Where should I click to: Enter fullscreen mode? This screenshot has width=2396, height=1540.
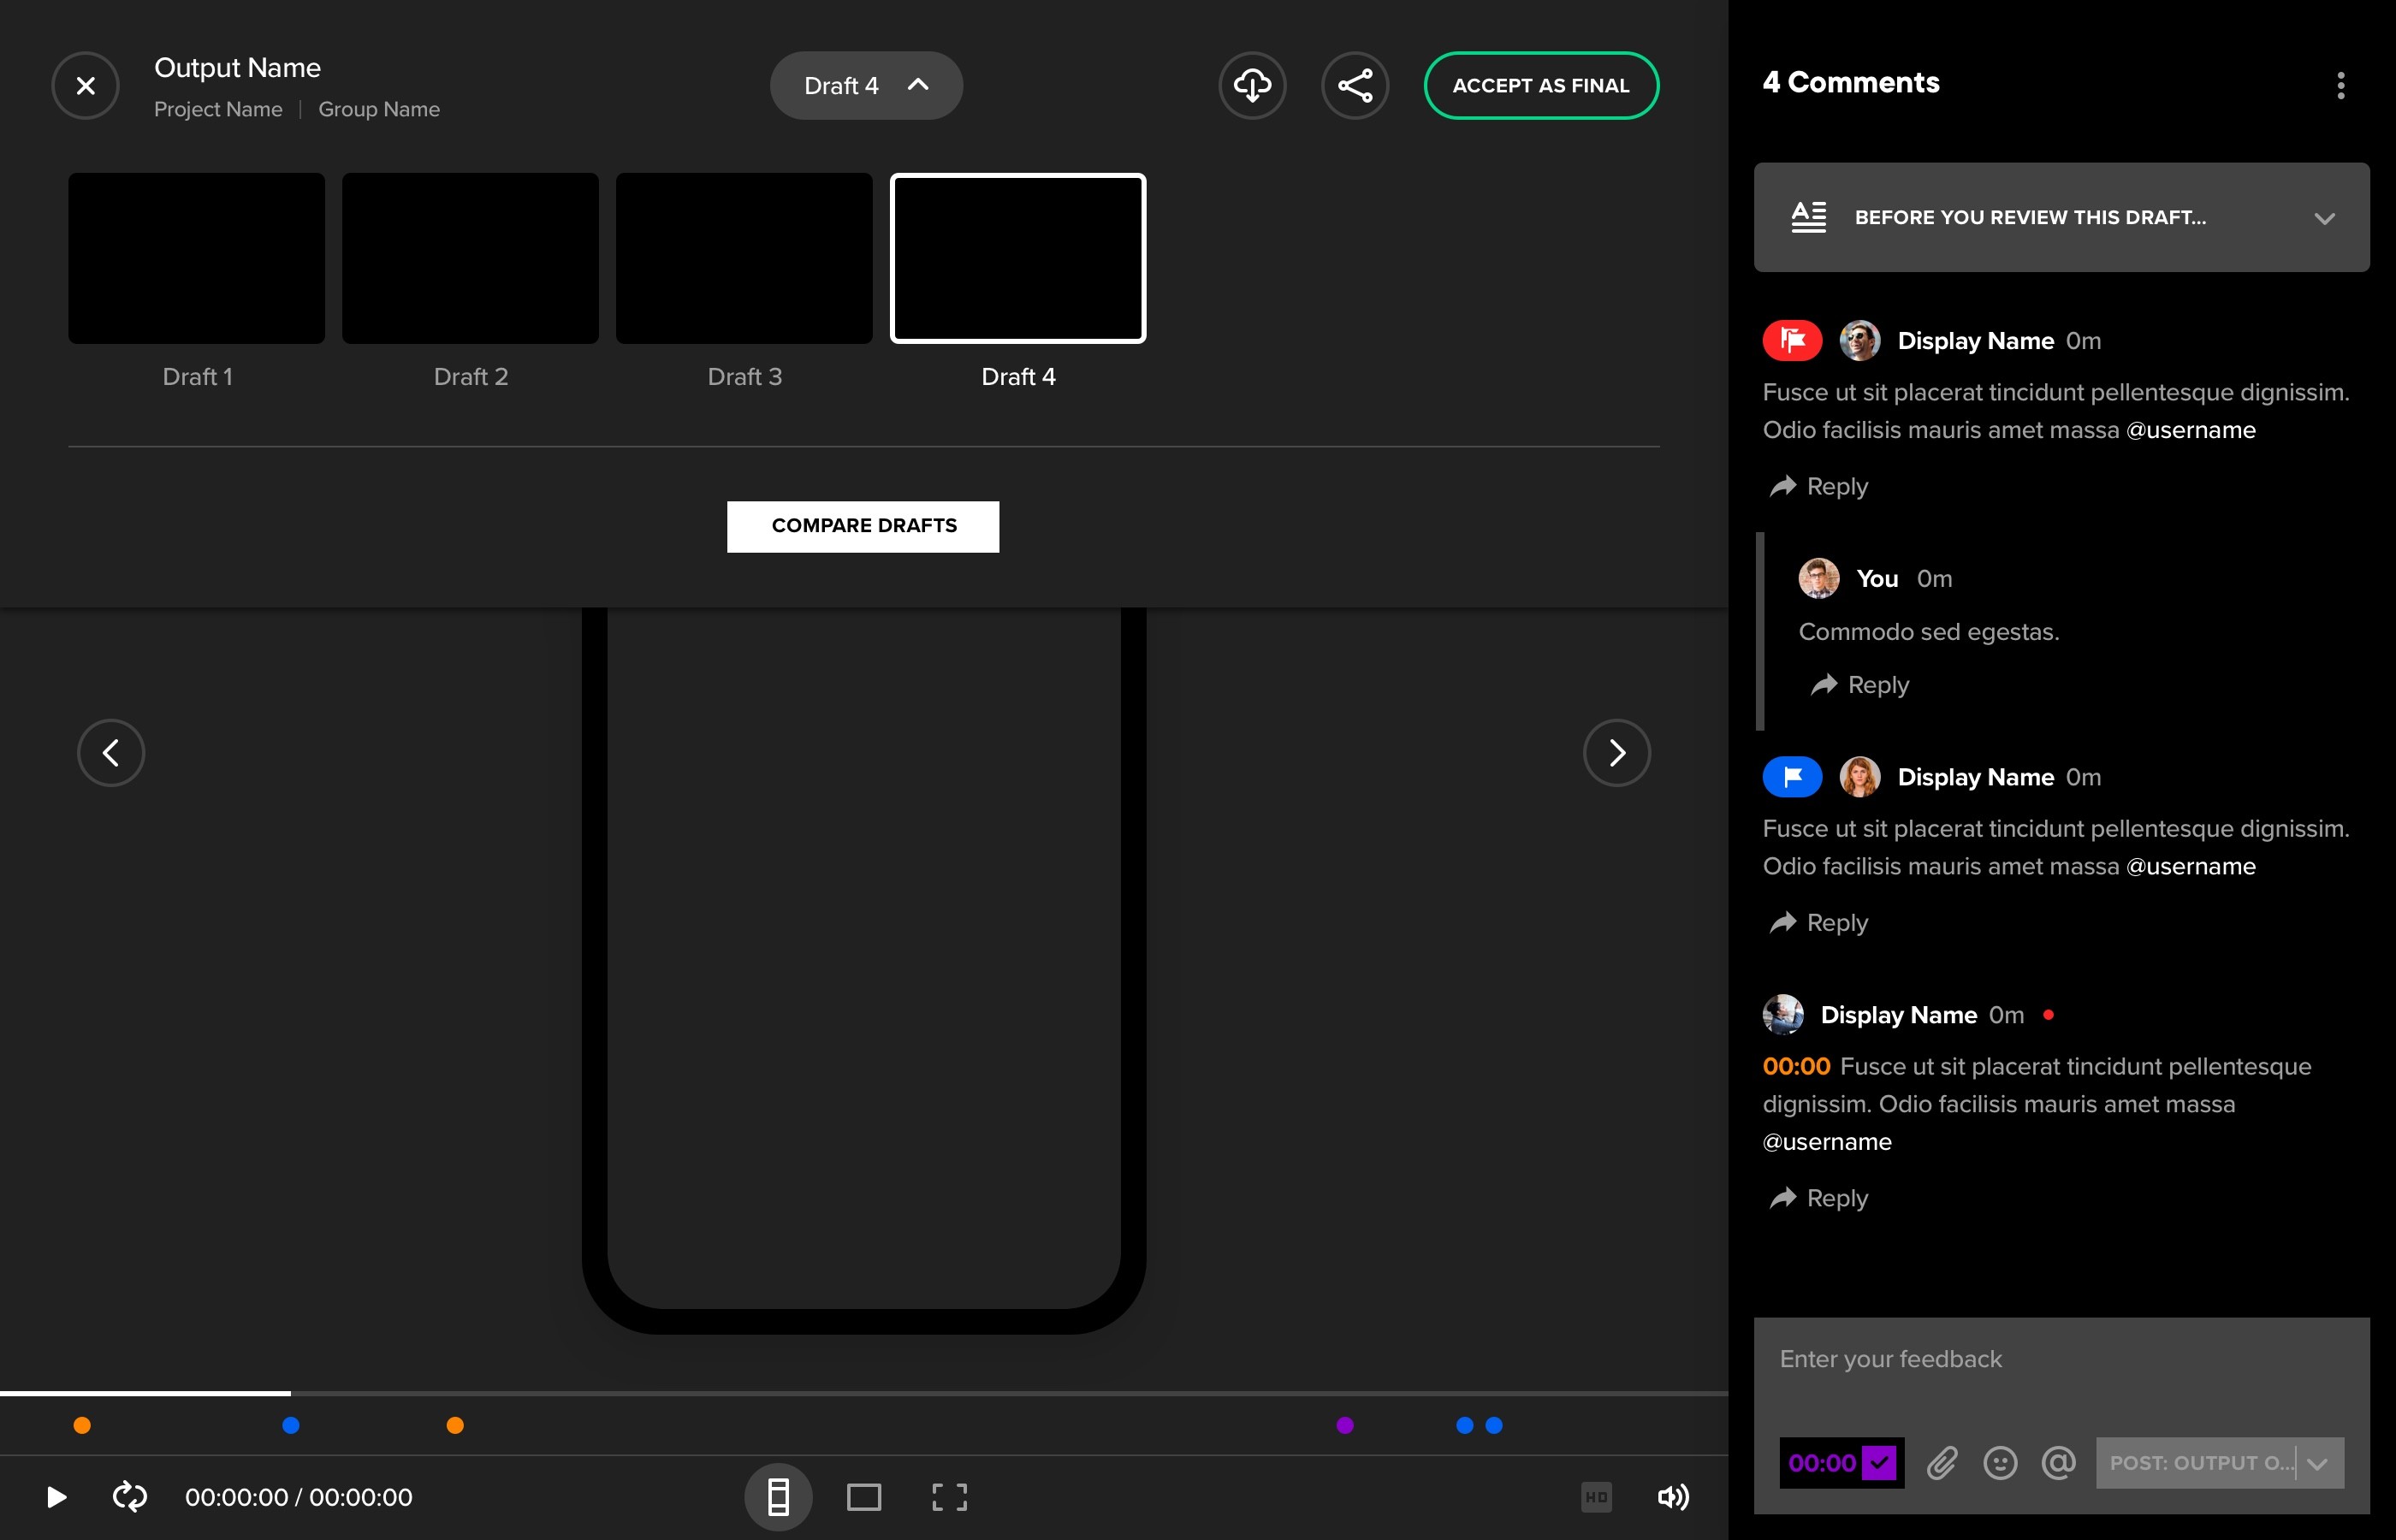click(x=949, y=1497)
